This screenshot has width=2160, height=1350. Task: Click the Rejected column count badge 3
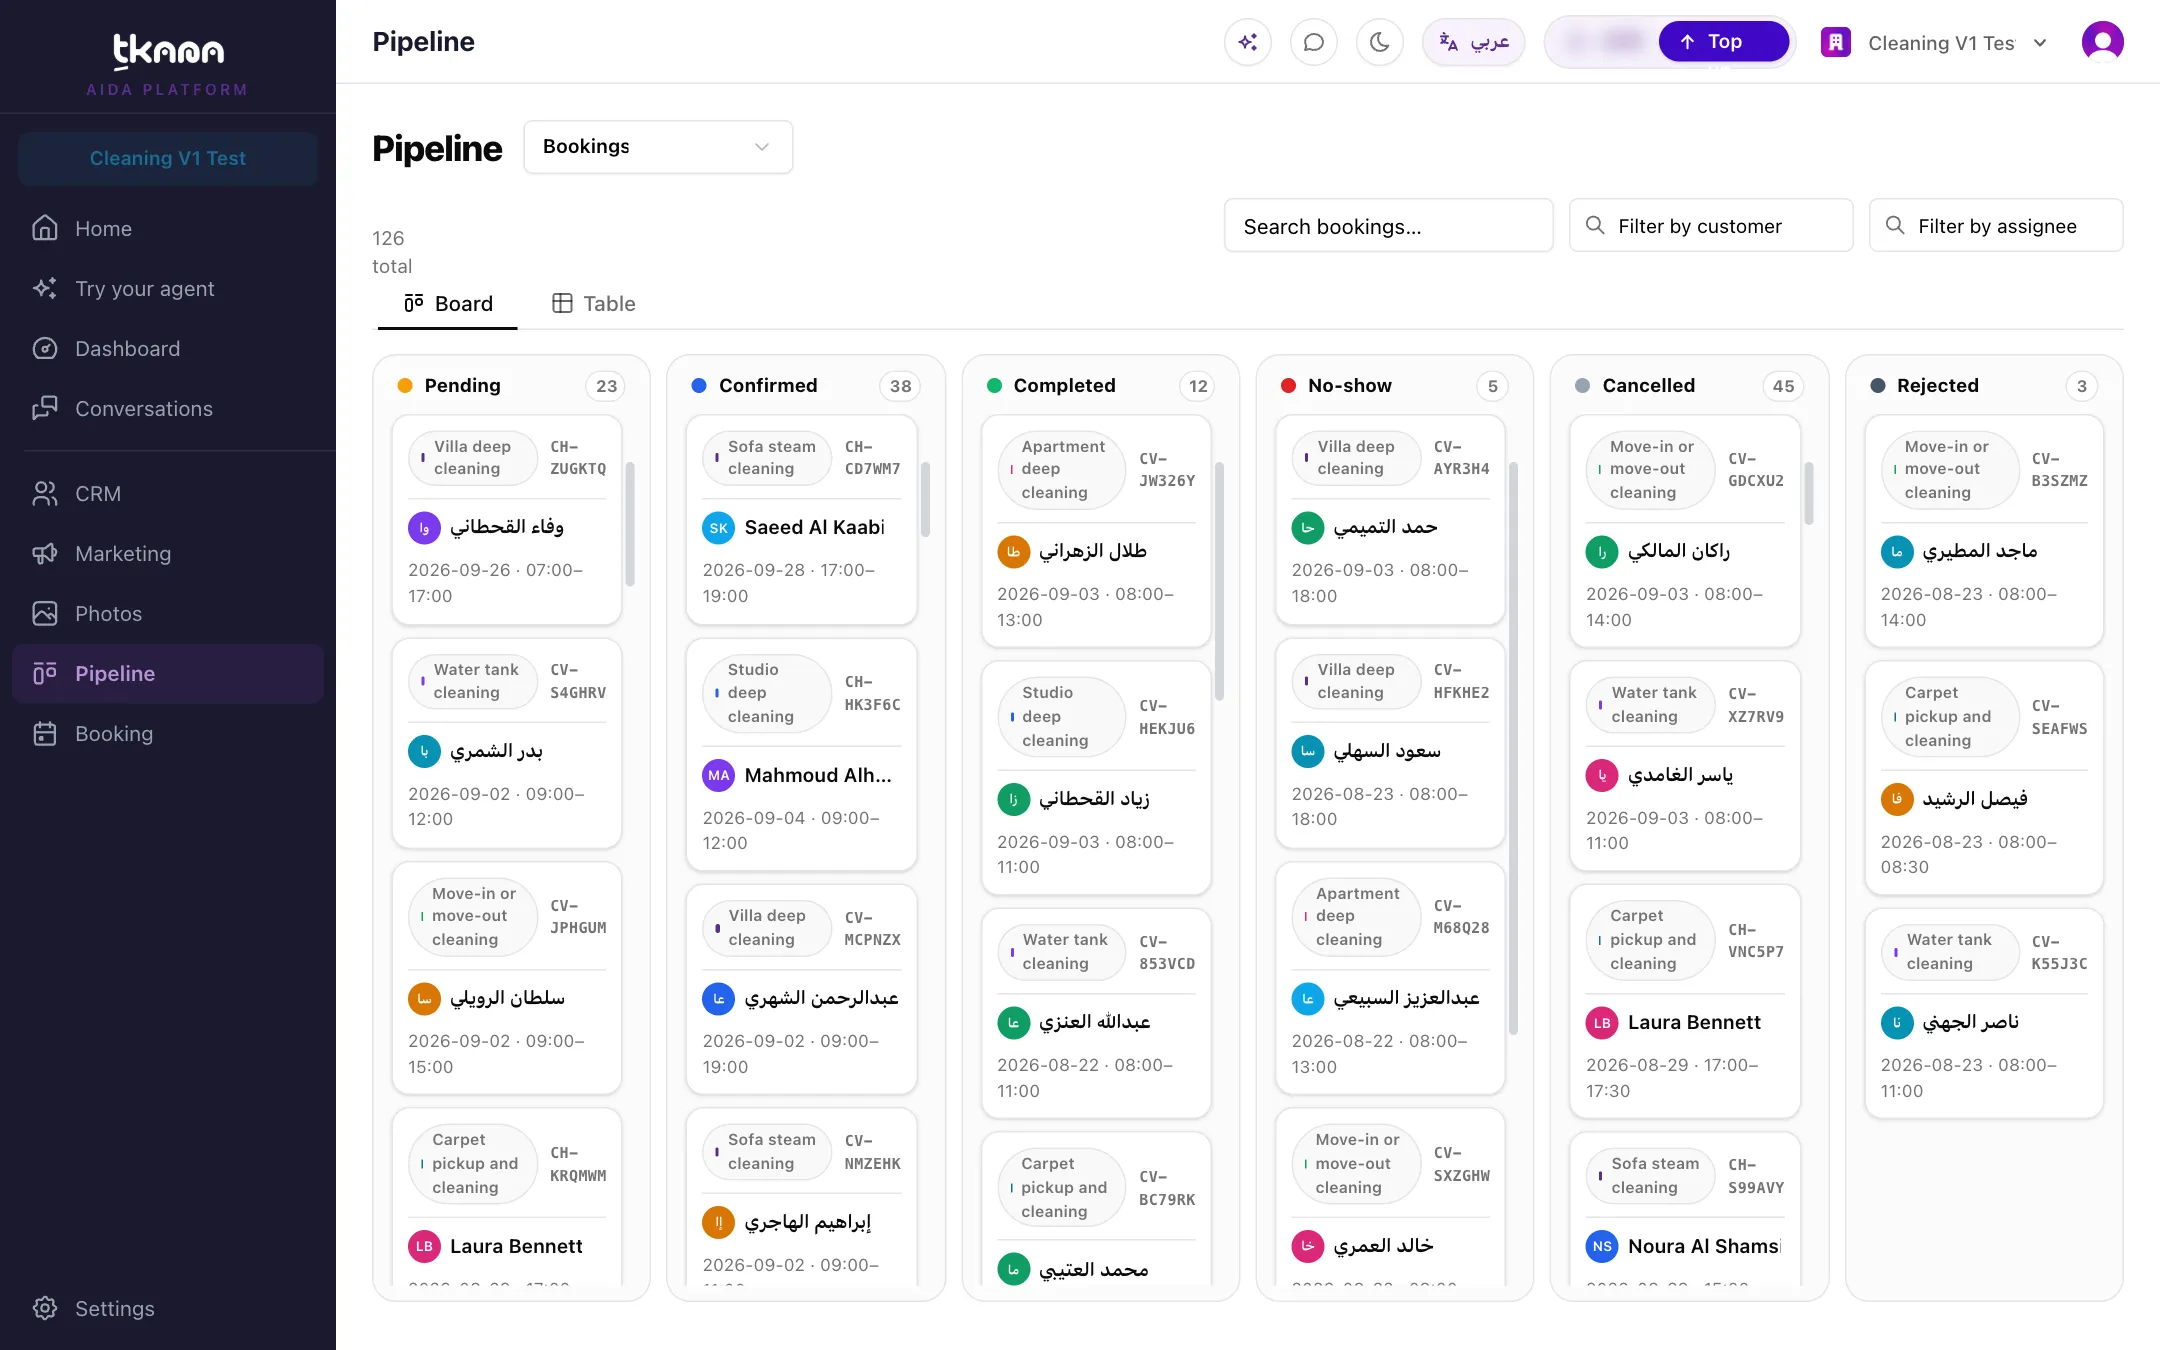pyautogui.click(x=2082, y=386)
